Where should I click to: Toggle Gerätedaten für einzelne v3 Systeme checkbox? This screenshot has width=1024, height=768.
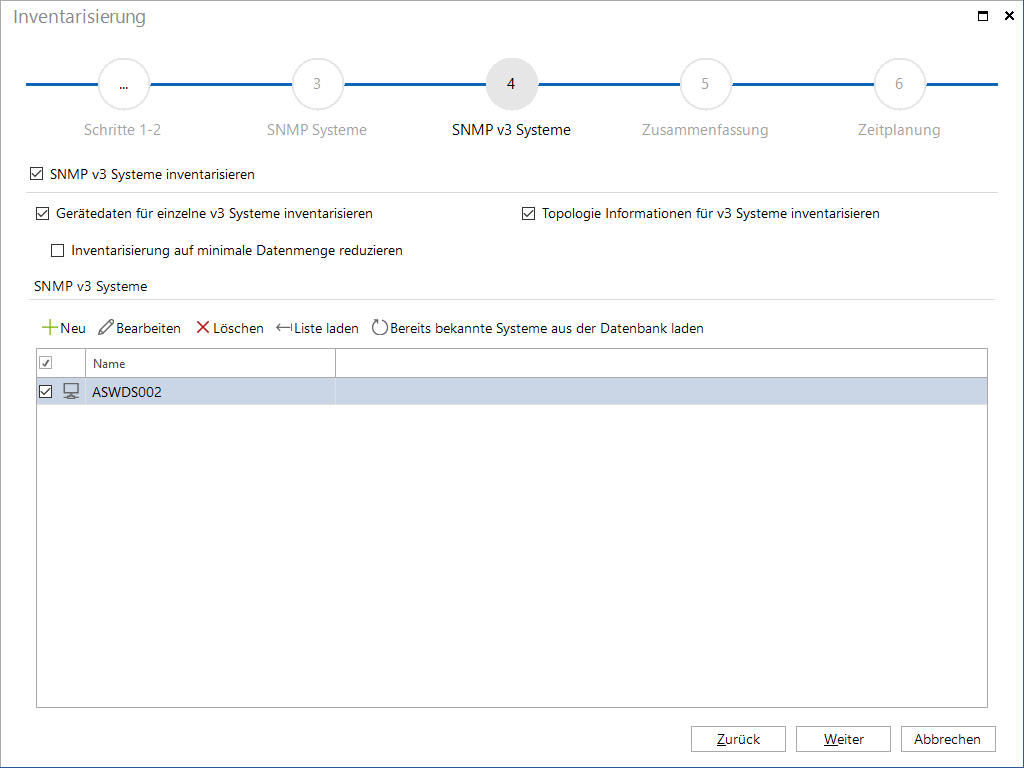42,214
